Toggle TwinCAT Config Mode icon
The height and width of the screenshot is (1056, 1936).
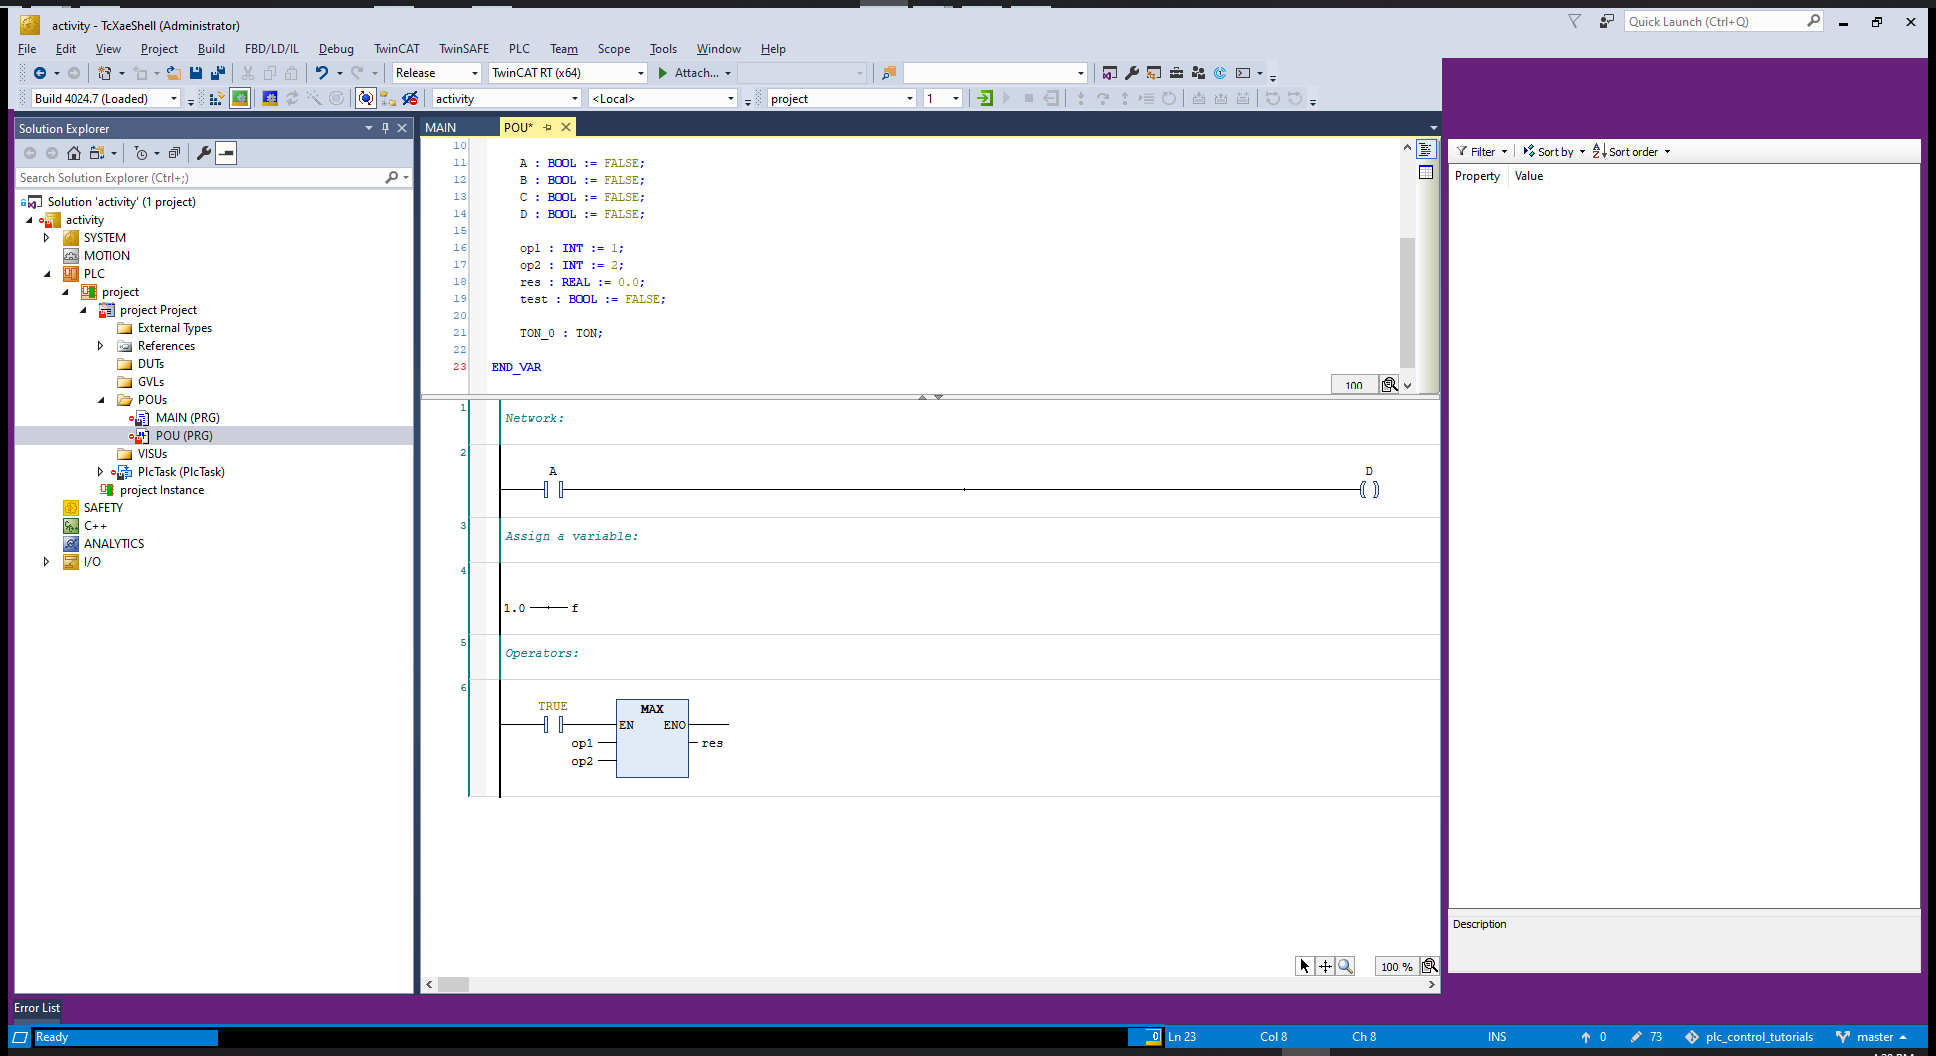pyautogui.click(x=270, y=98)
